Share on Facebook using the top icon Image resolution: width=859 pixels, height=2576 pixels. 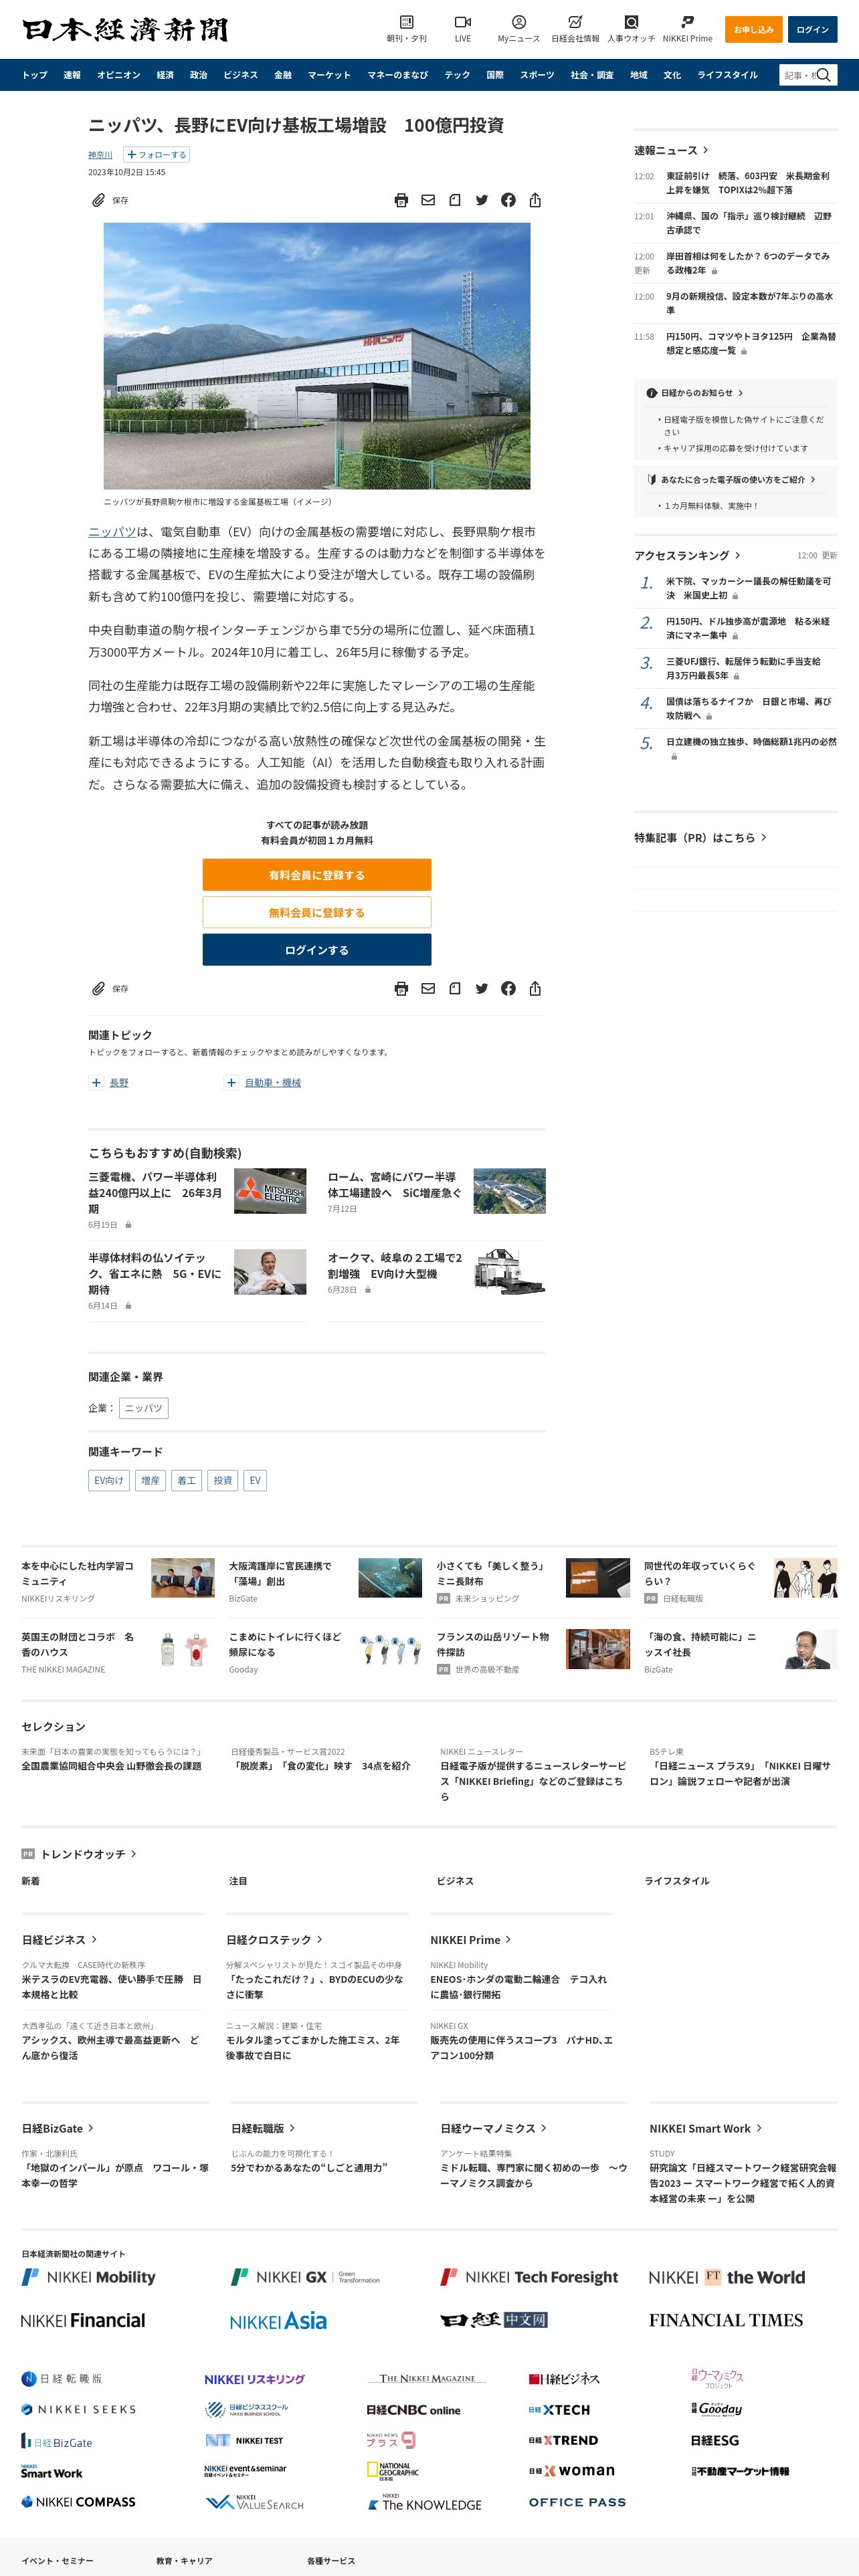pos(508,200)
